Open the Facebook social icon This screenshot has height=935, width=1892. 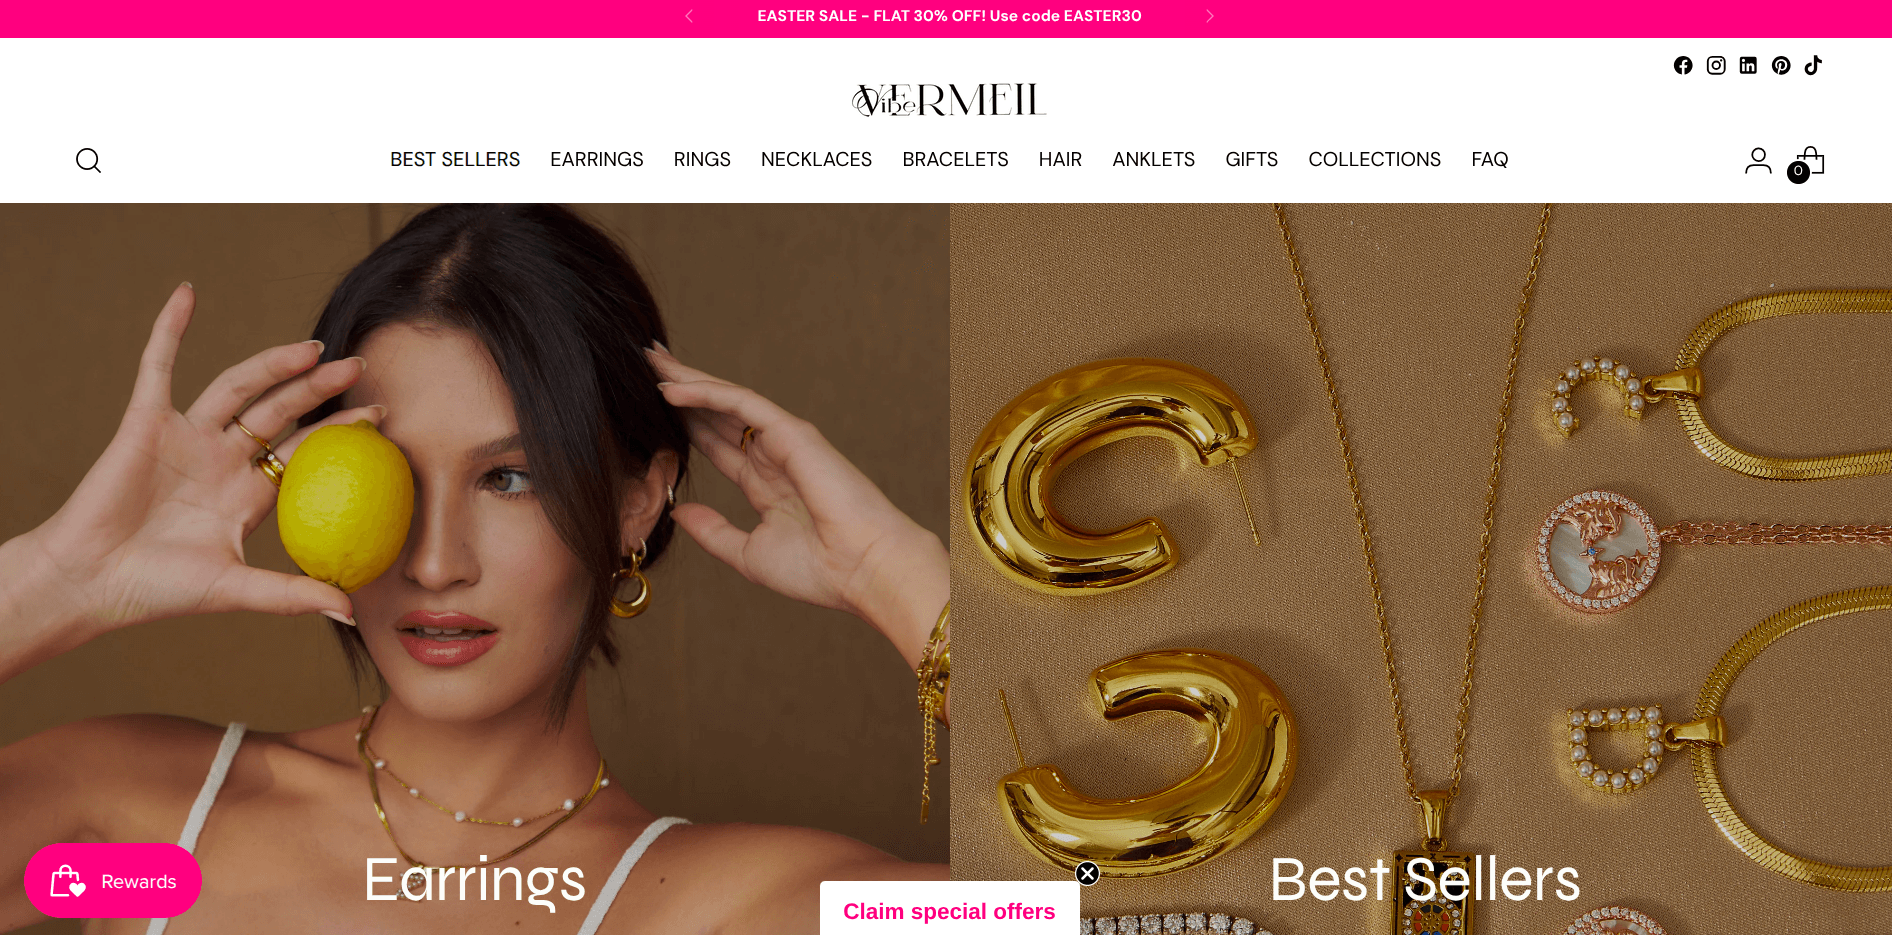pos(1683,65)
